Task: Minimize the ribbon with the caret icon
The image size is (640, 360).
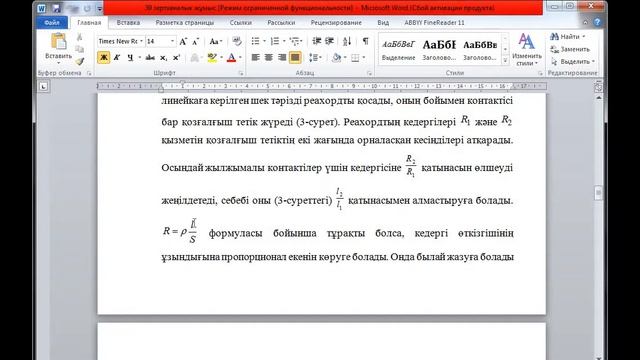Action: tap(585, 22)
